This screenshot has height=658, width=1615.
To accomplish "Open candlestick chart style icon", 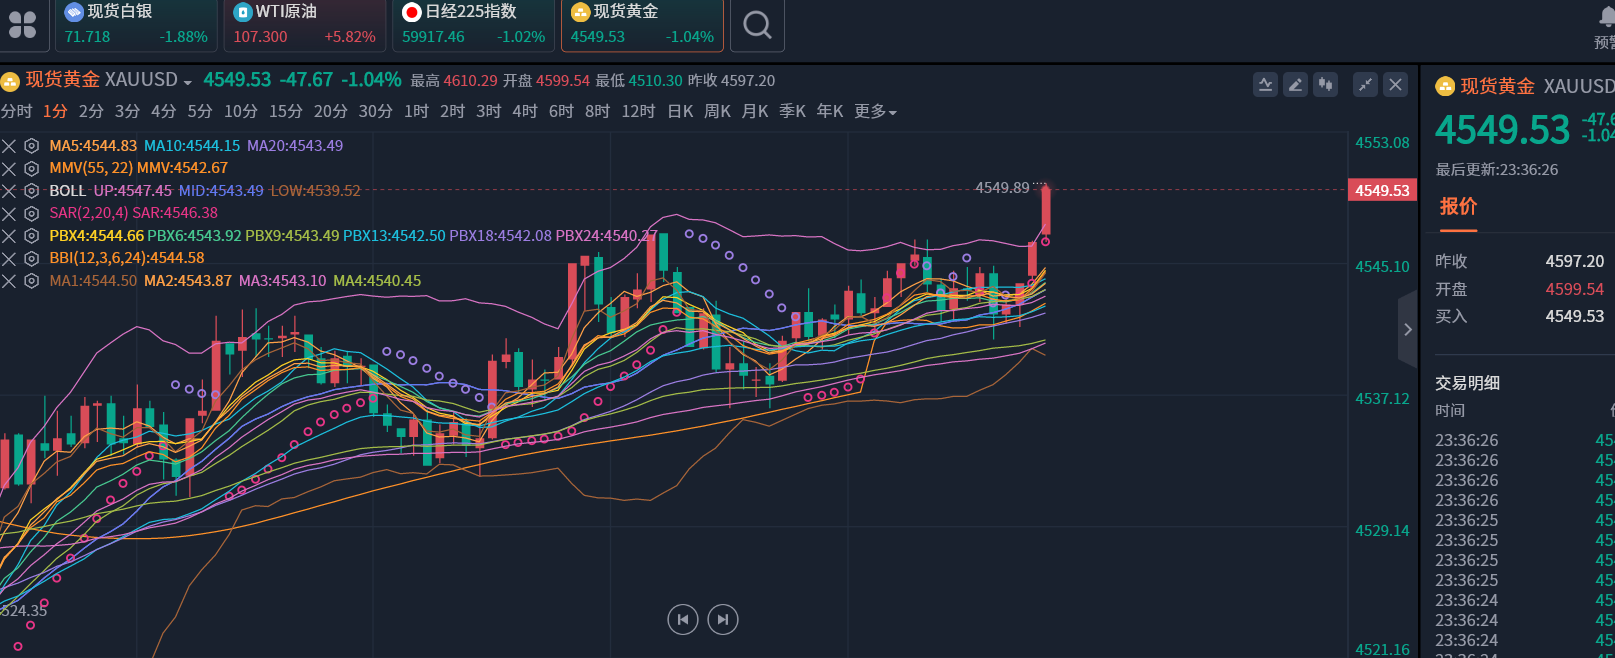I will 1325,85.
